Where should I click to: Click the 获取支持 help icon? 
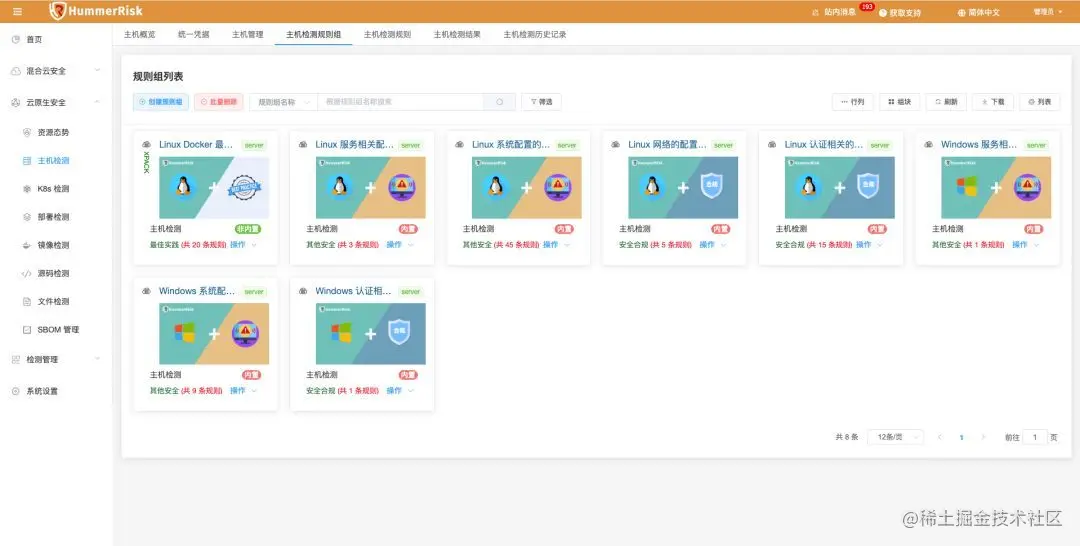tap(883, 12)
